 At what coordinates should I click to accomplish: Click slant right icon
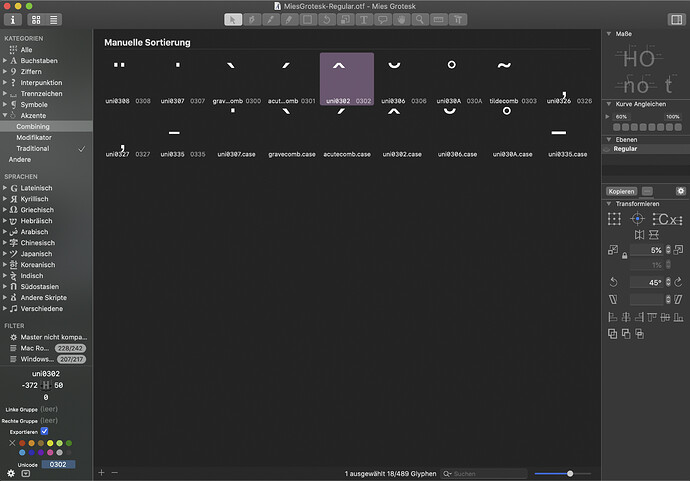click(x=678, y=300)
